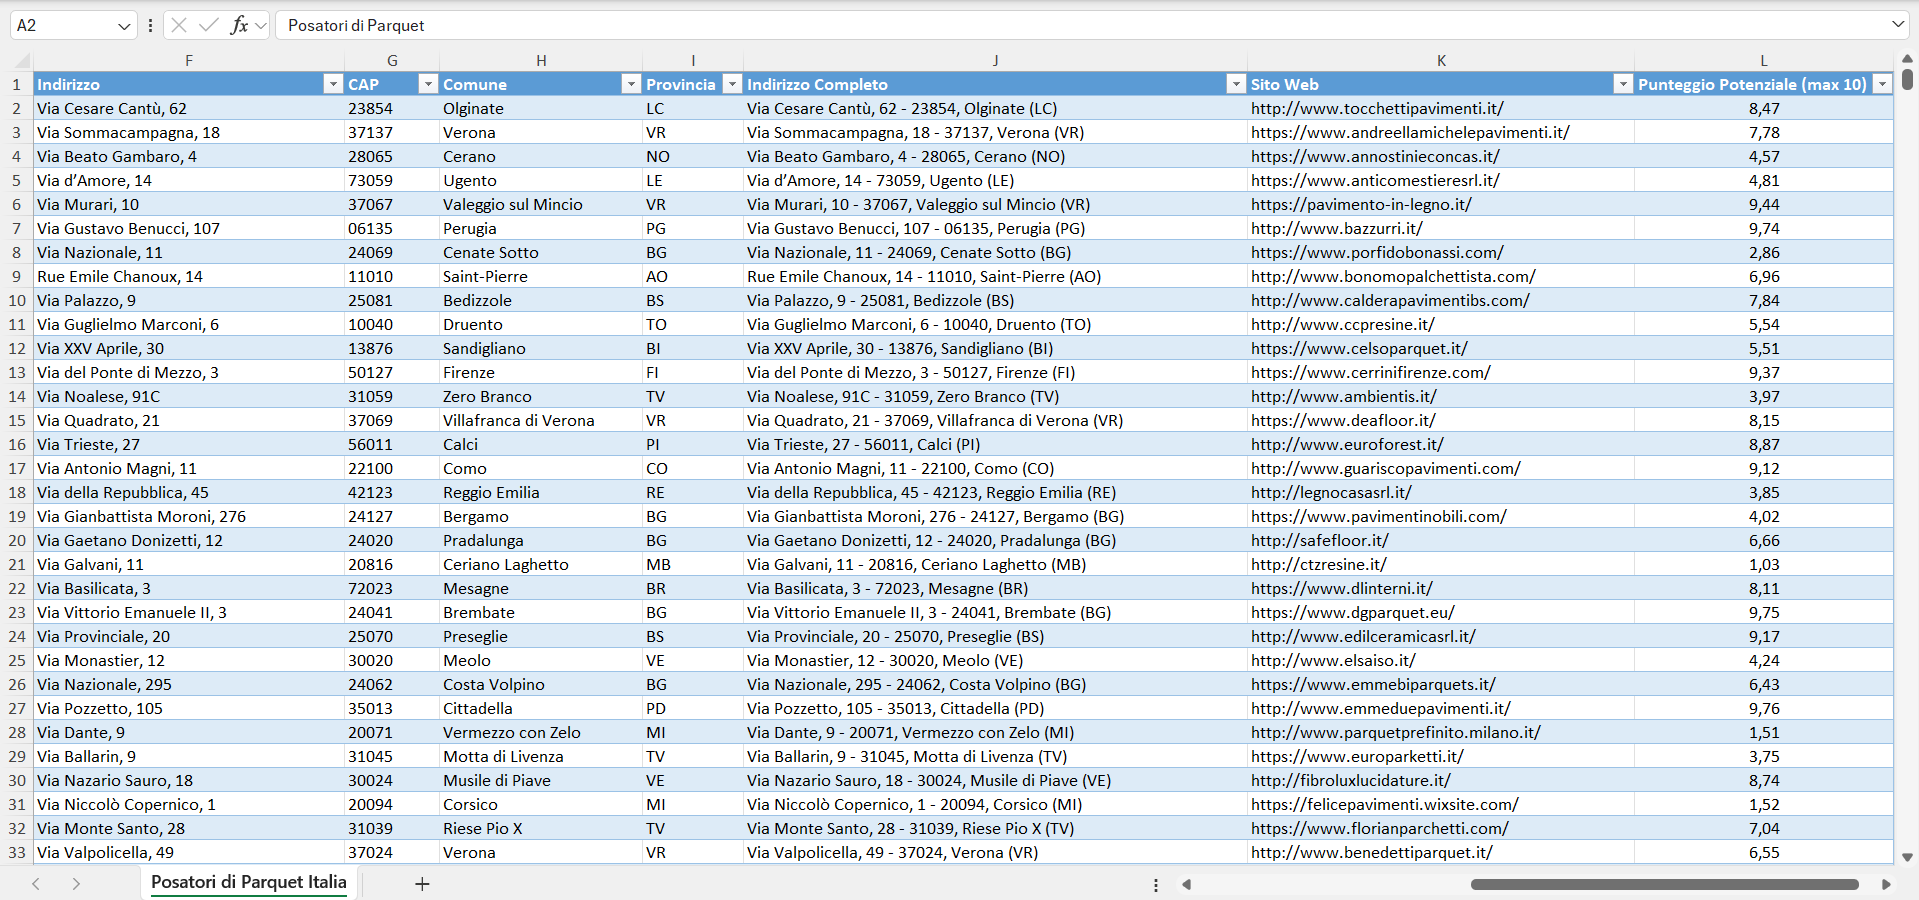Select cell Rue Emile Chanoux, 14
The image size is (1919, 900).
coord(189,276)
